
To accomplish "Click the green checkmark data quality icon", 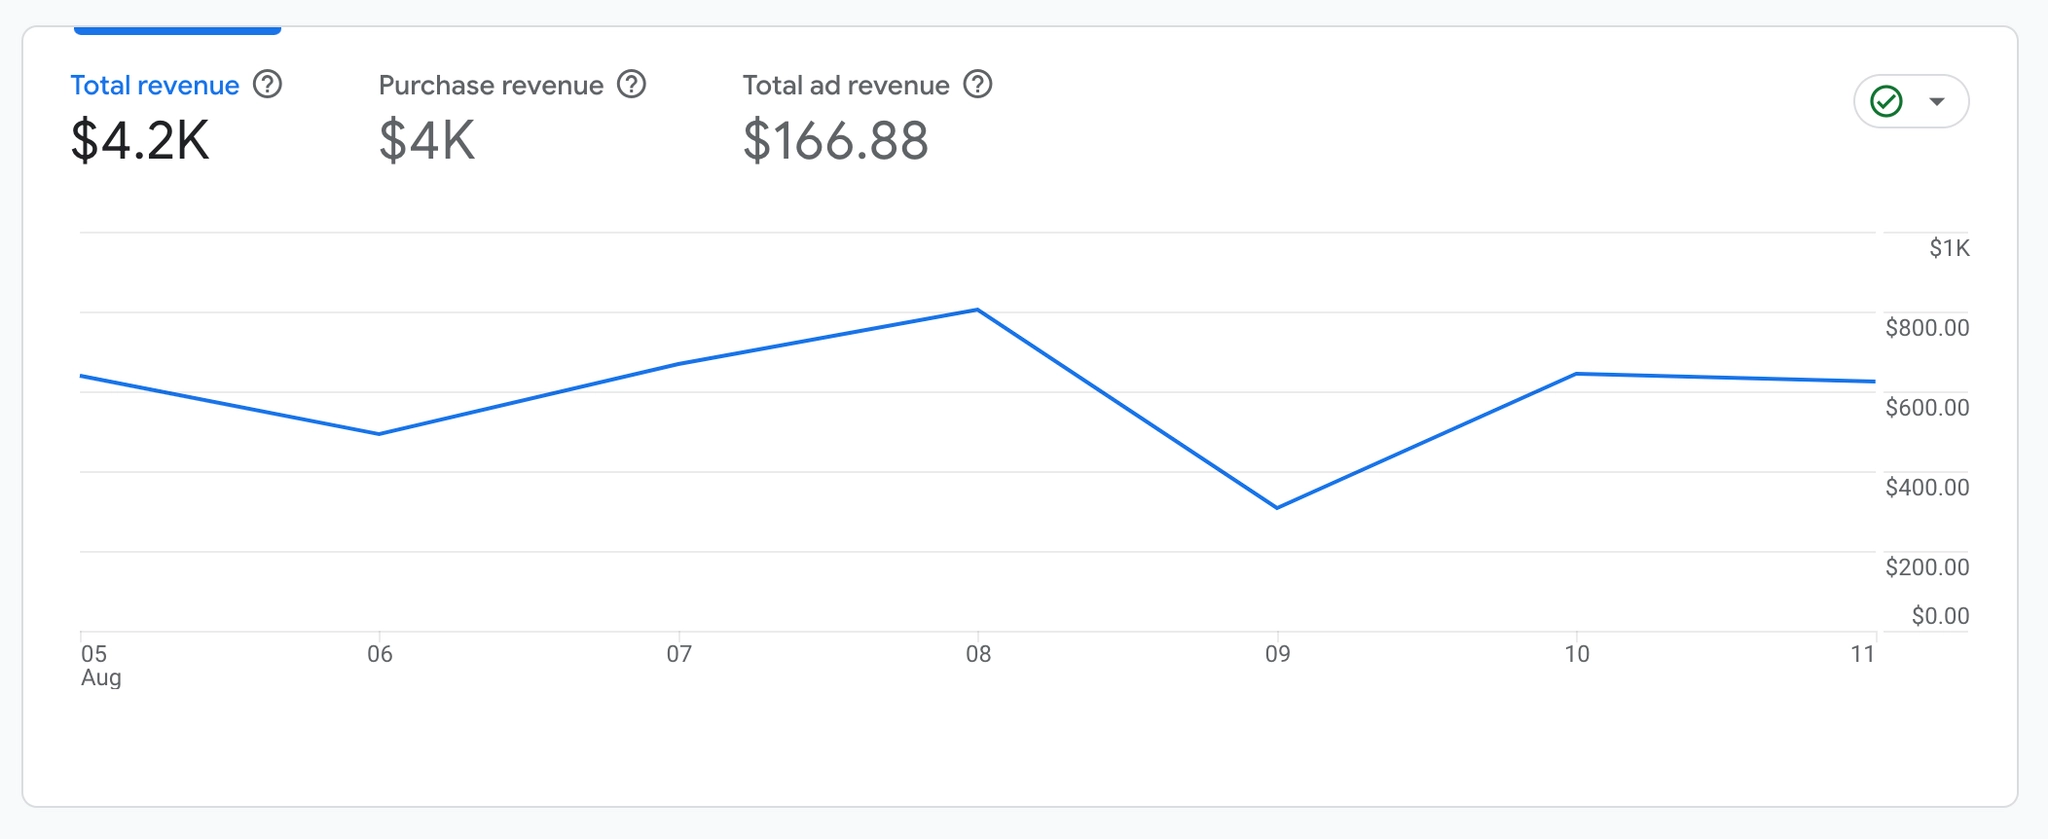I will pyautogui.click(x=1886, y=101).
